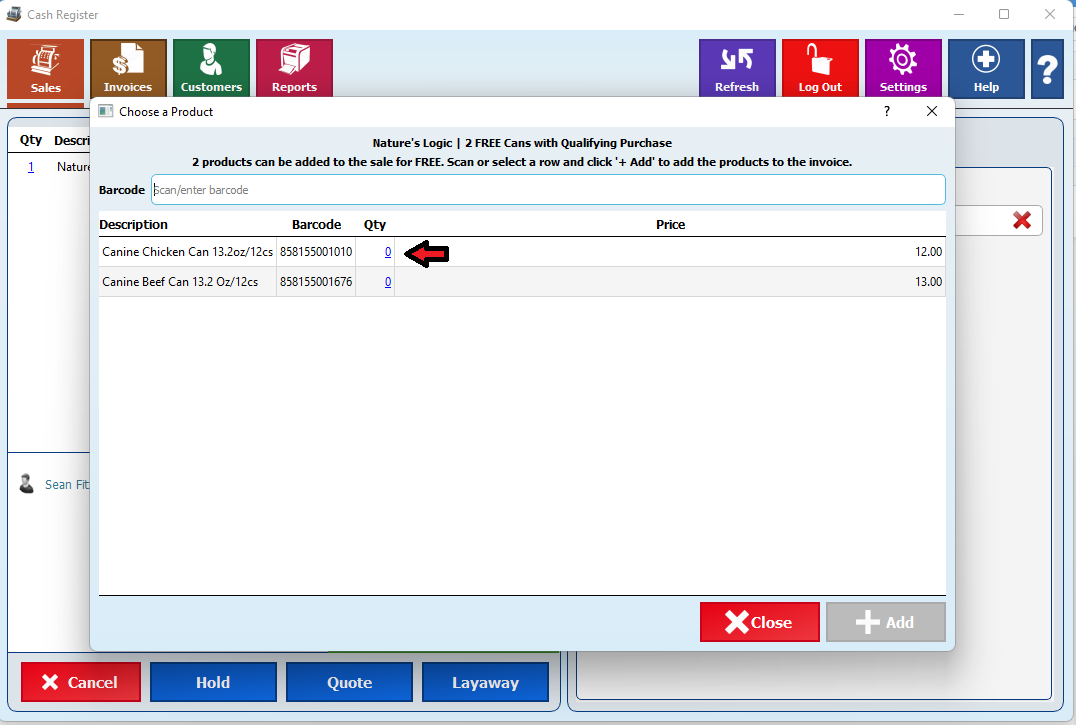
Task: Open Help with the plus icon
Action: pos(986,69)
